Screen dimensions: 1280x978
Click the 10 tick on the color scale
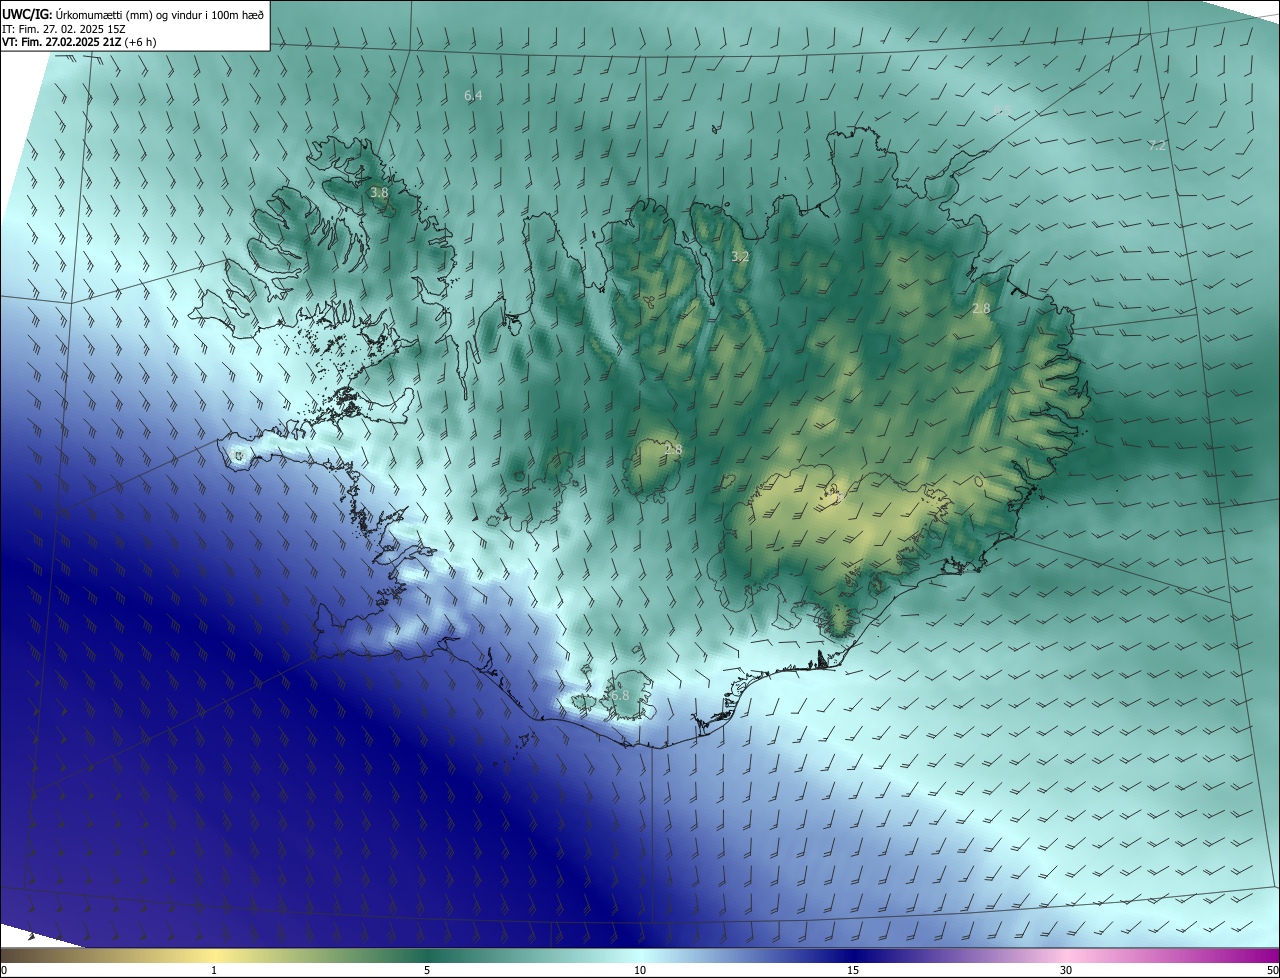click(x=640, y=971)
